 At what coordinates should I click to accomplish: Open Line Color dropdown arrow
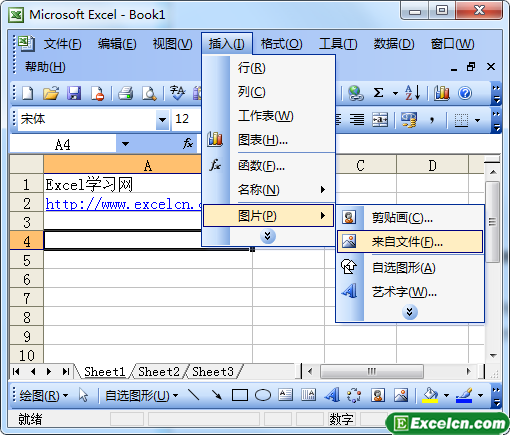coord(480,396)
